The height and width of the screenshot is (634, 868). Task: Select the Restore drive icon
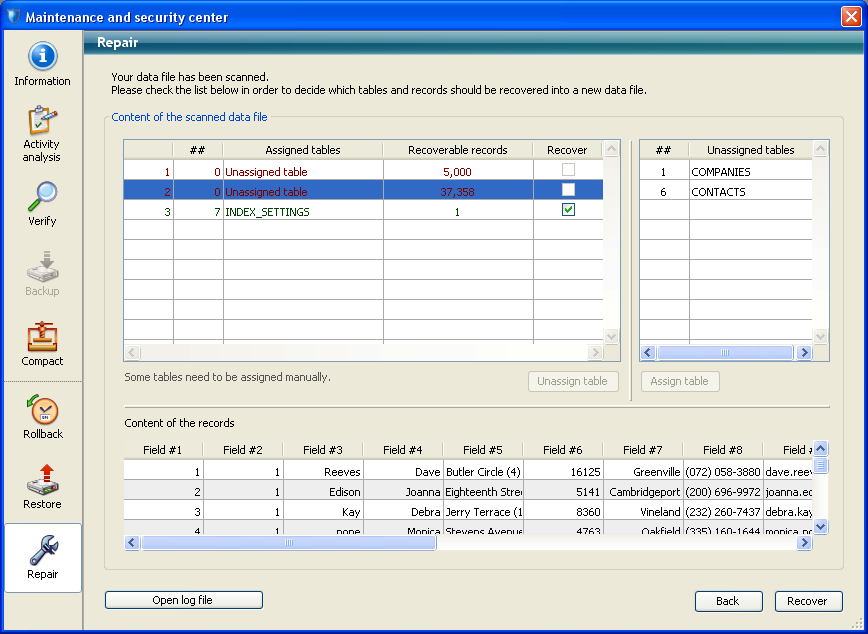coord(42,480)
